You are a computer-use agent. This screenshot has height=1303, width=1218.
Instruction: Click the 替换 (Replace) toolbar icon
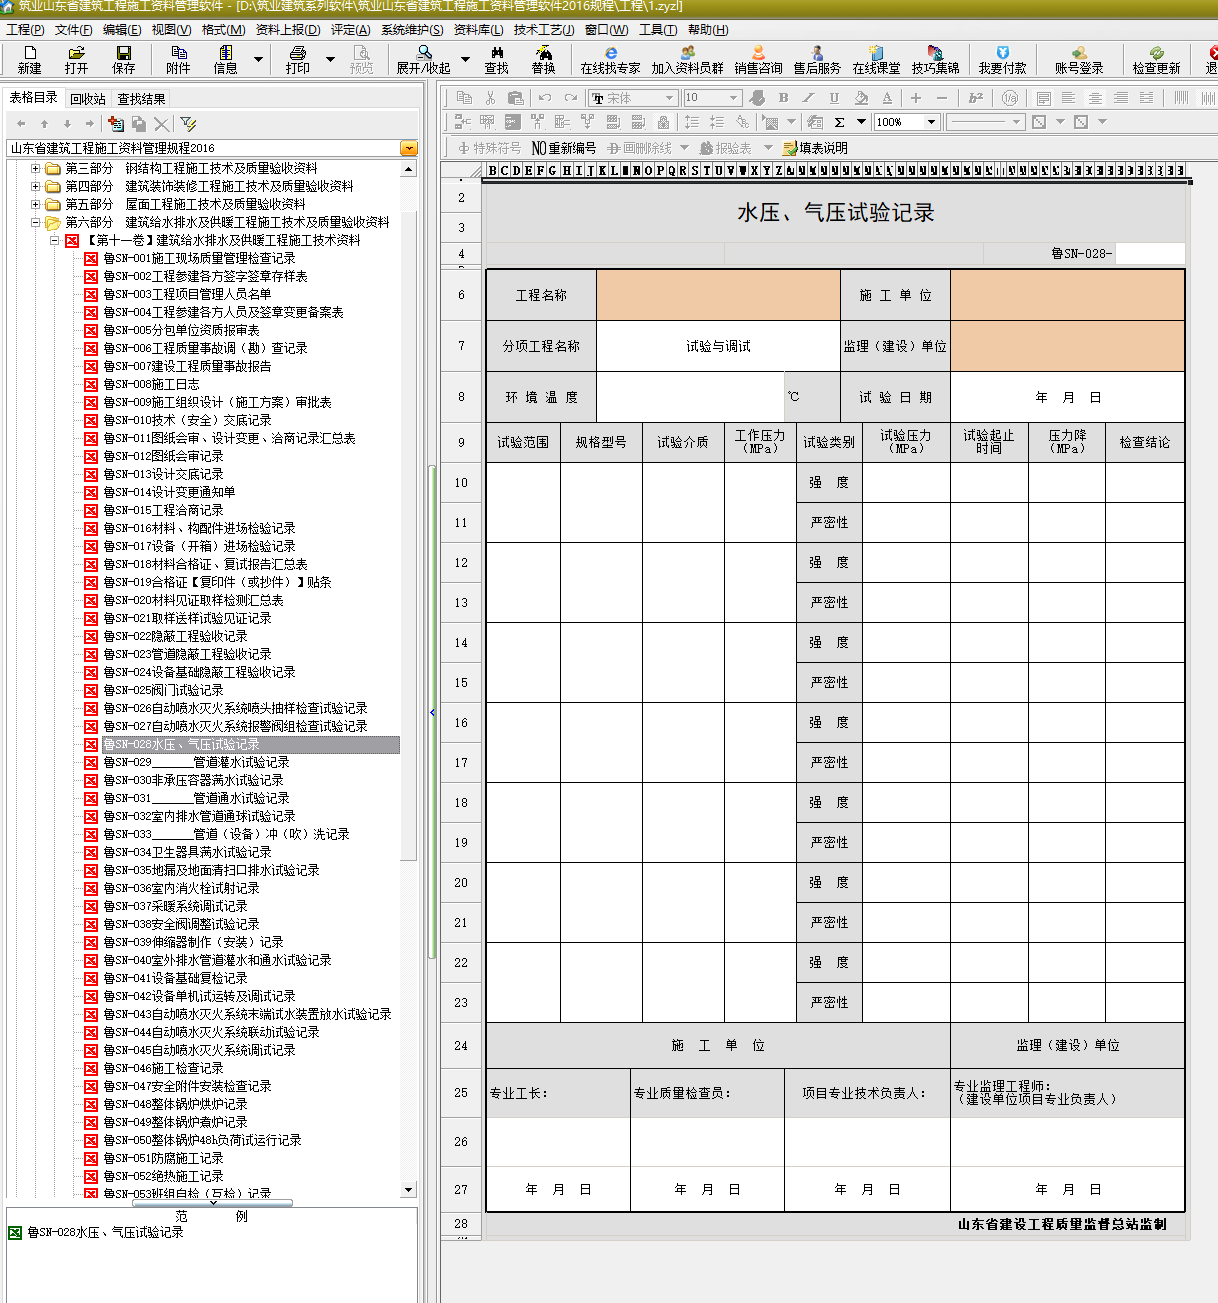click(x=543, y=59)
